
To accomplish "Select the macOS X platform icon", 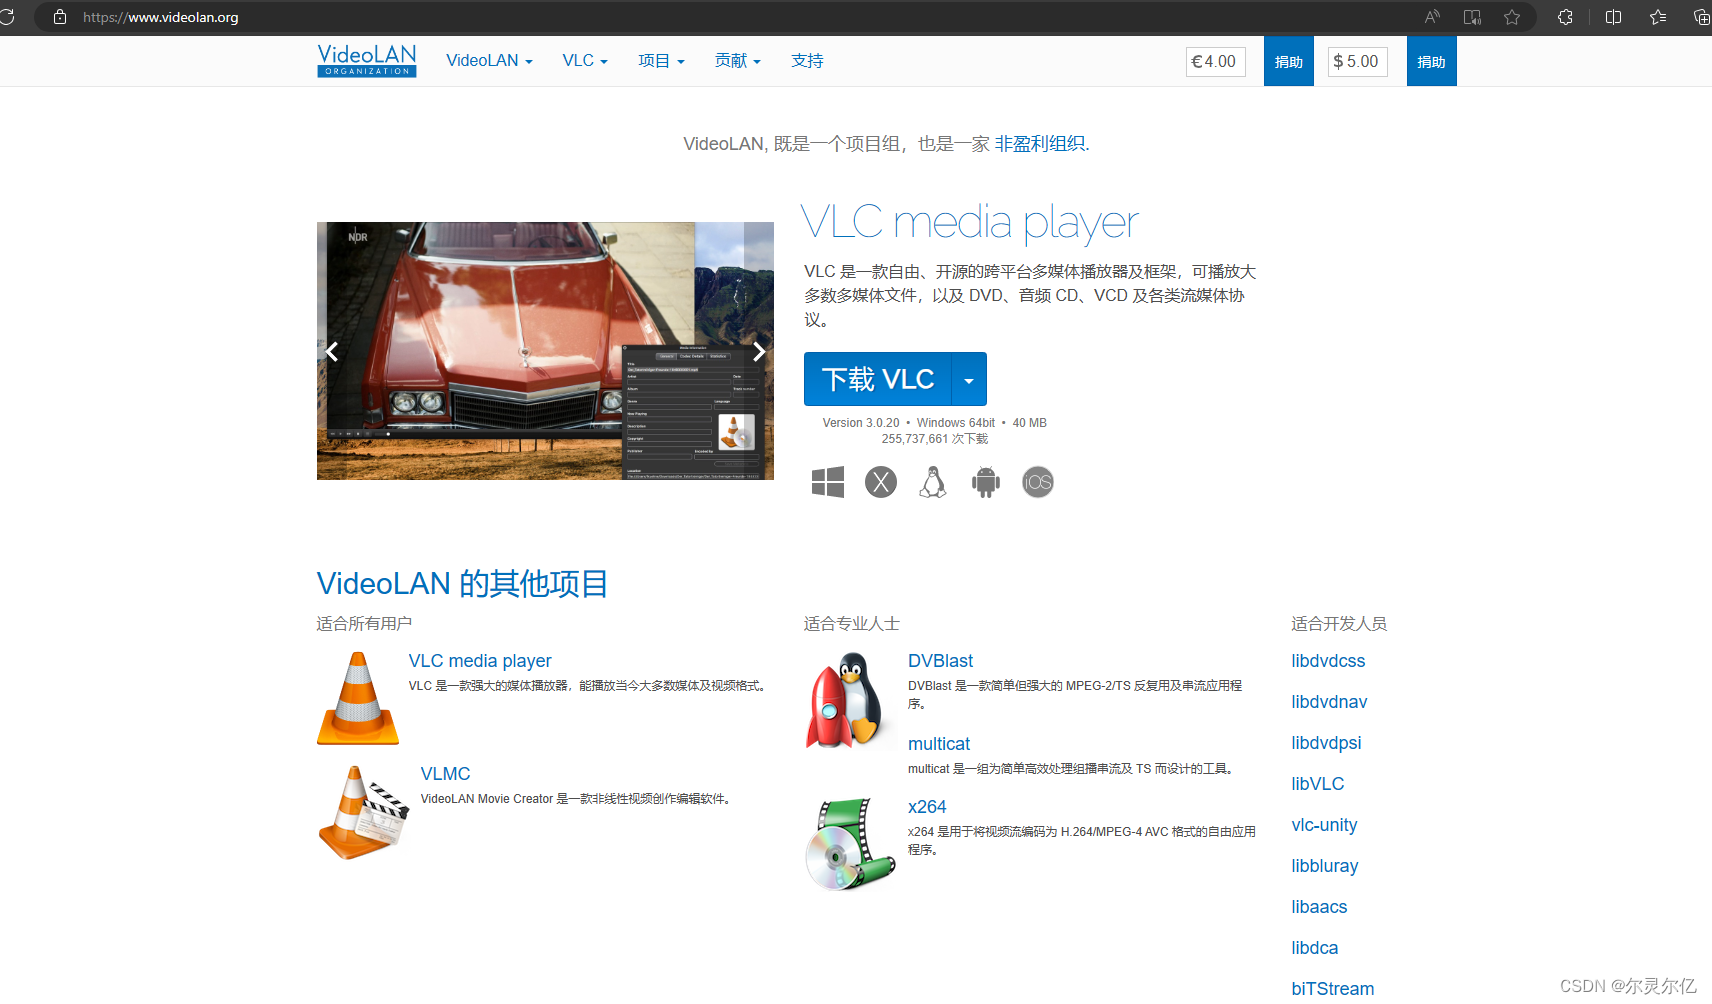I will click(x=881, y=482).
